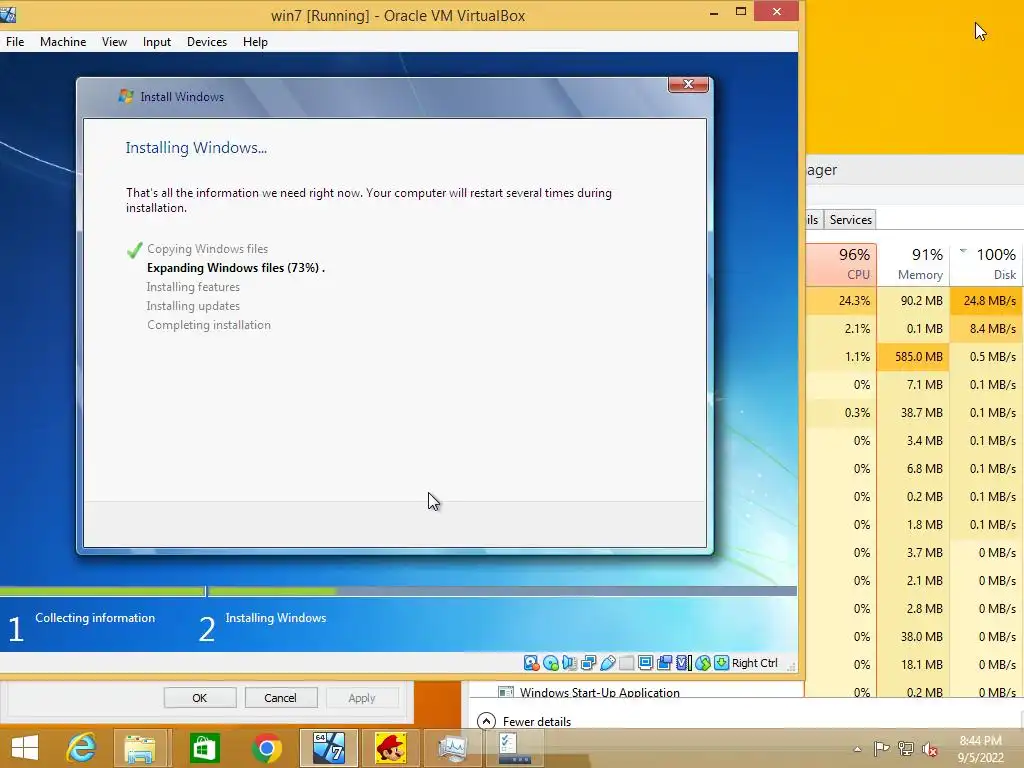Click the optical disk indicator icon
The height and width of the screenshot is (768, 1024).
(x=551, y=664)
